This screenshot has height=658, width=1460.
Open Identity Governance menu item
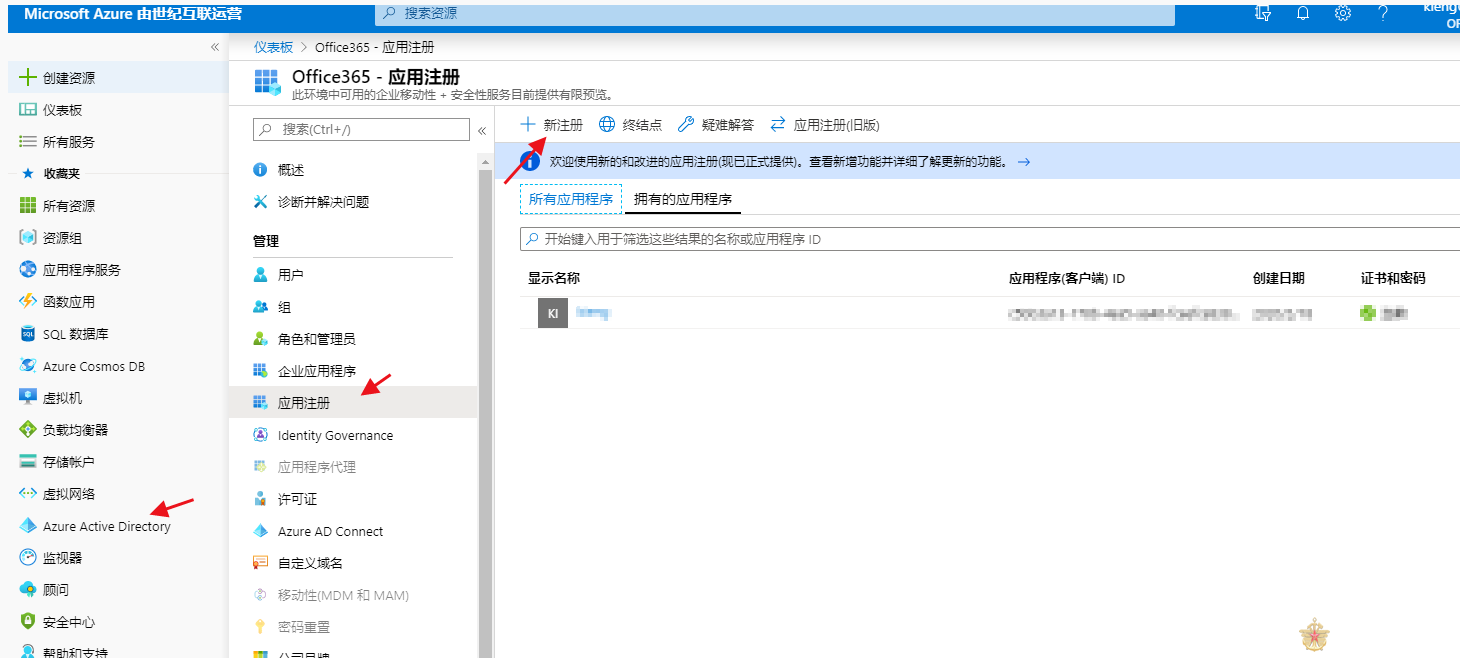335,435
